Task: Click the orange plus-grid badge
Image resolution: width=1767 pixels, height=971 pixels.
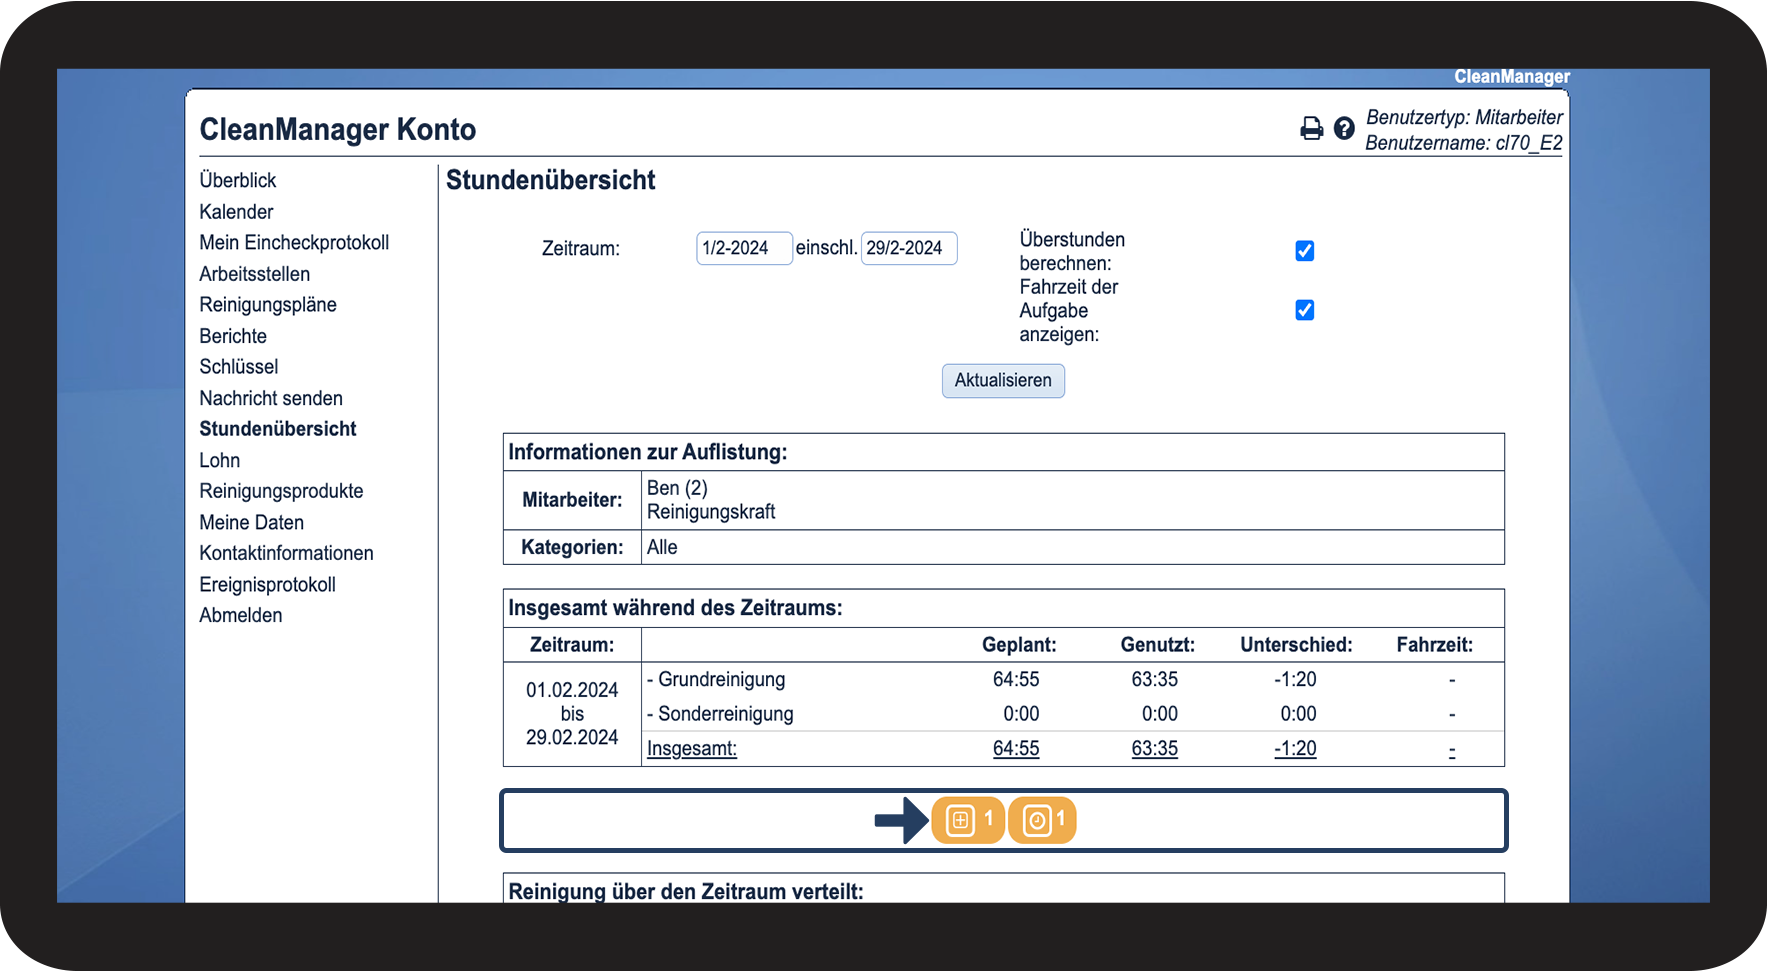Action: [967, 820]
